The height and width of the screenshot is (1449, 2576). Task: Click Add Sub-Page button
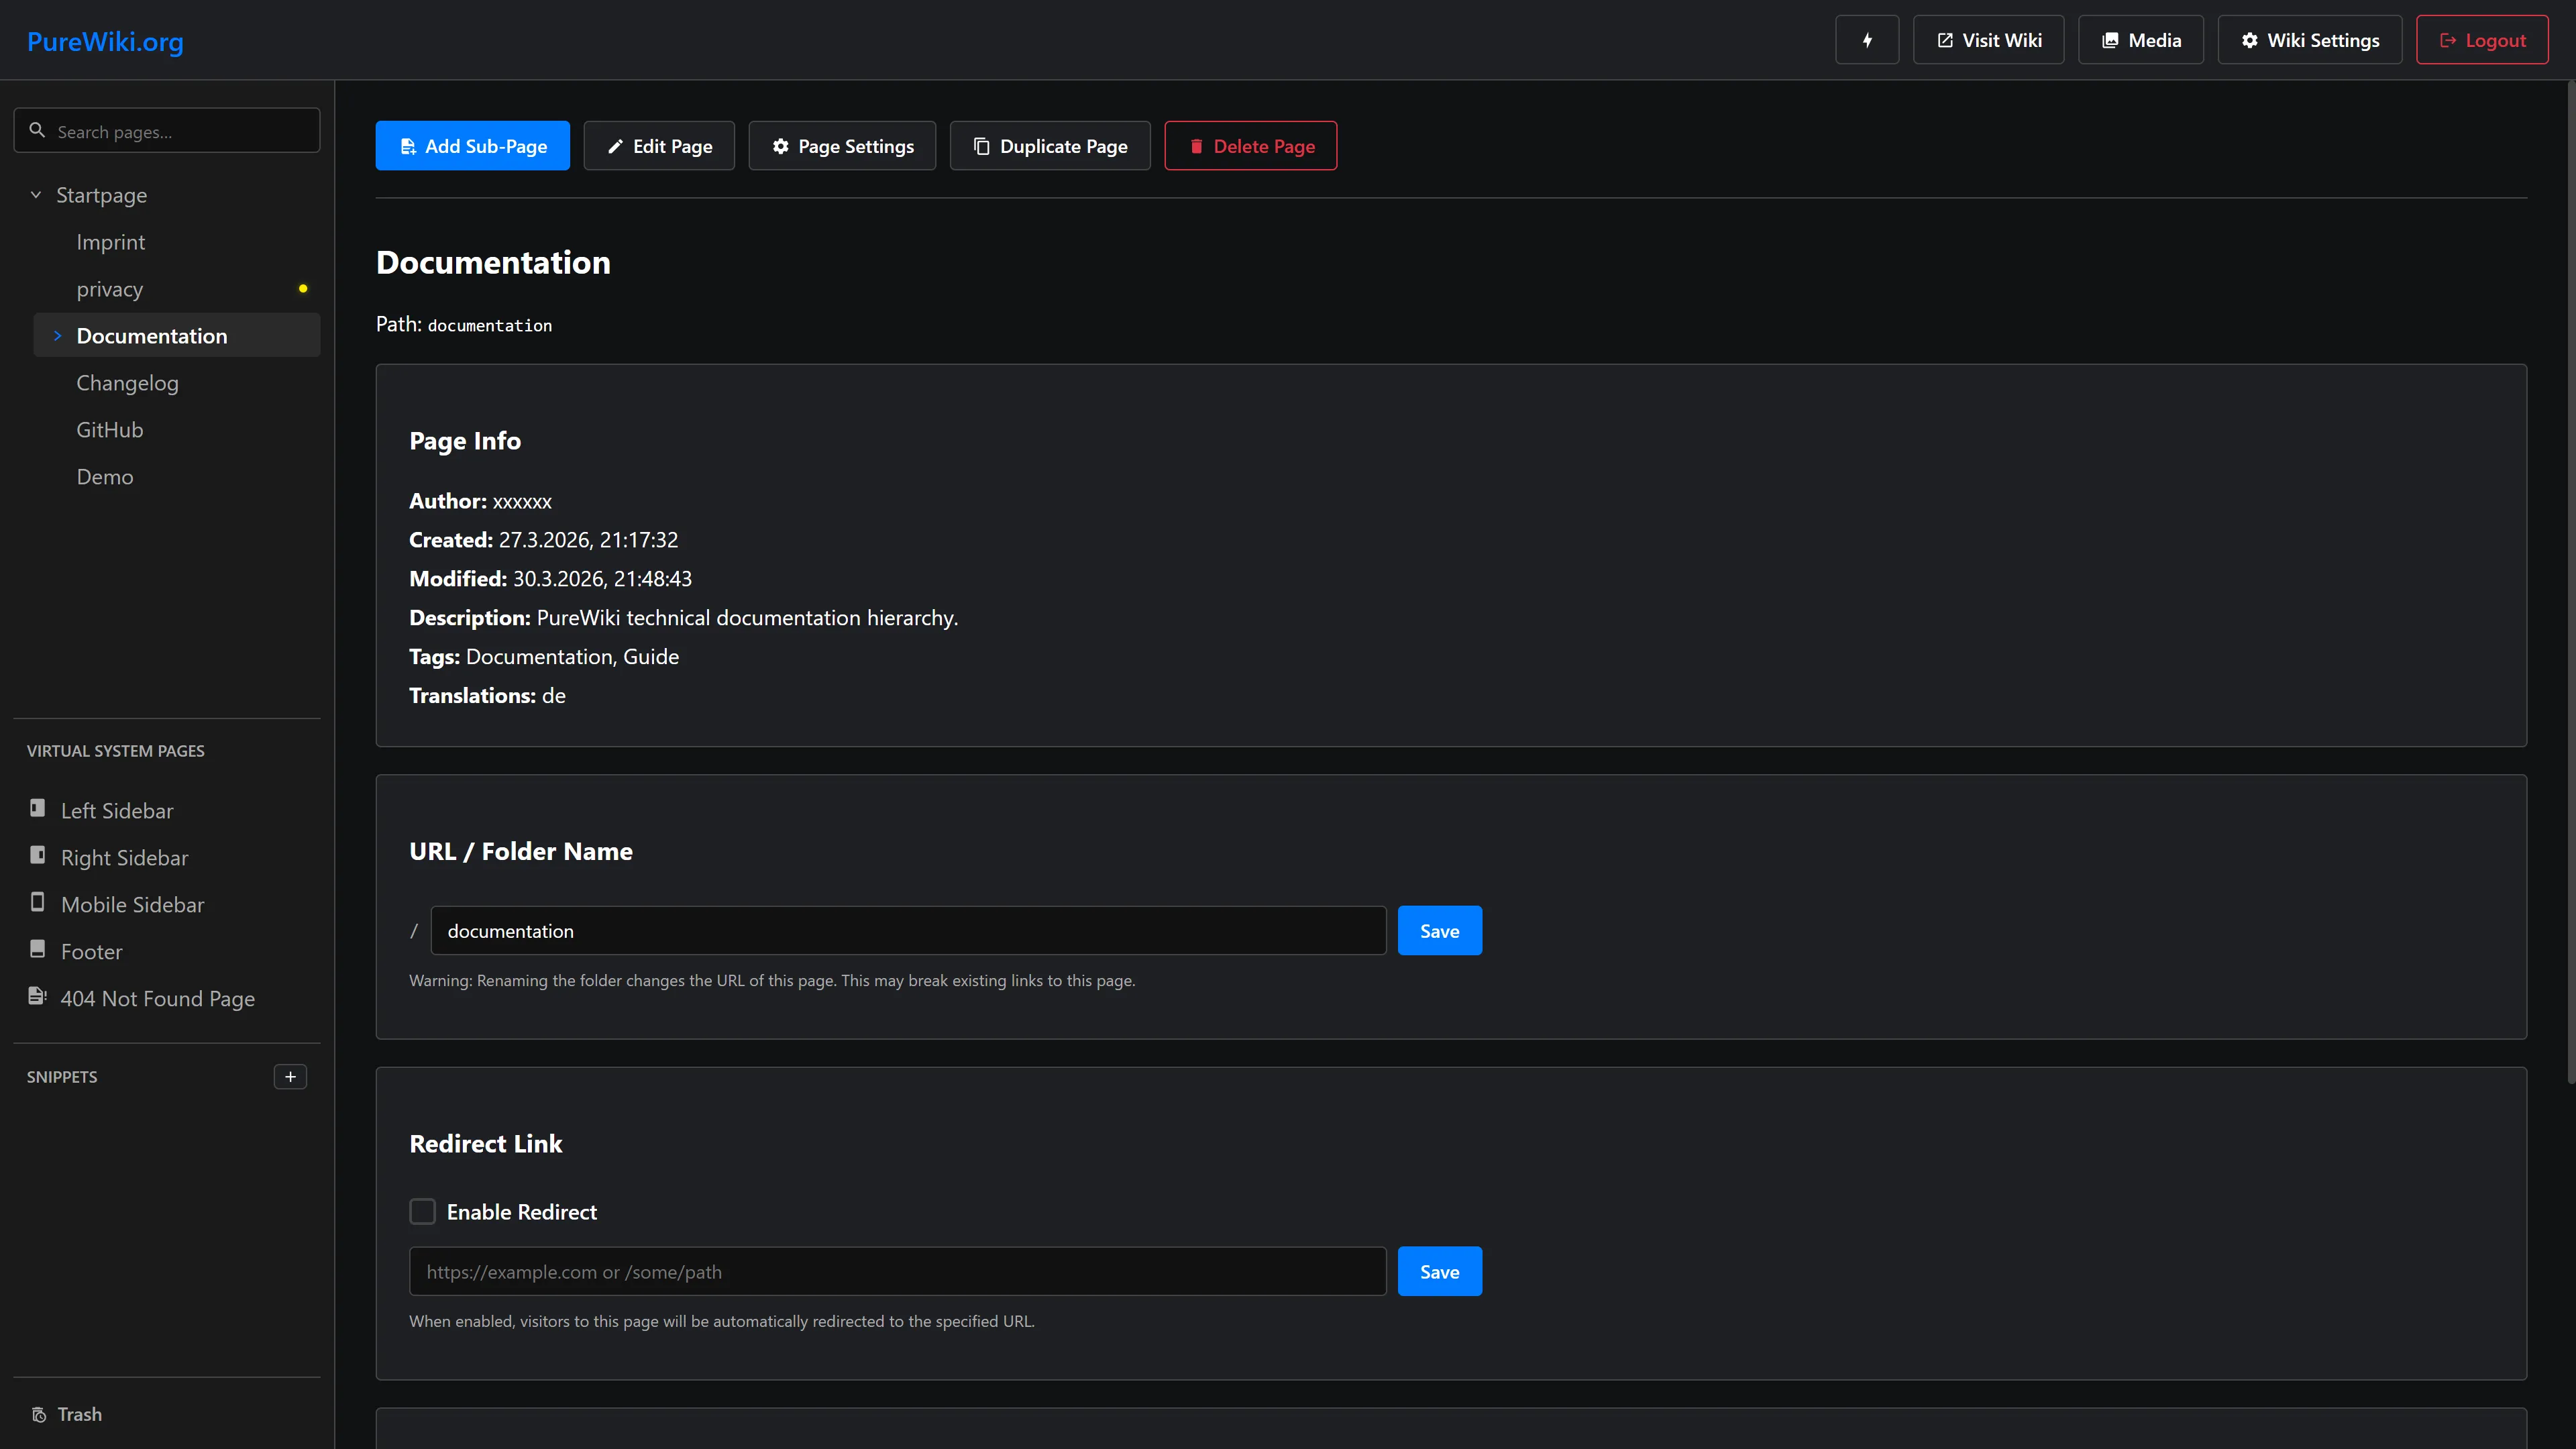coord(472,146)
